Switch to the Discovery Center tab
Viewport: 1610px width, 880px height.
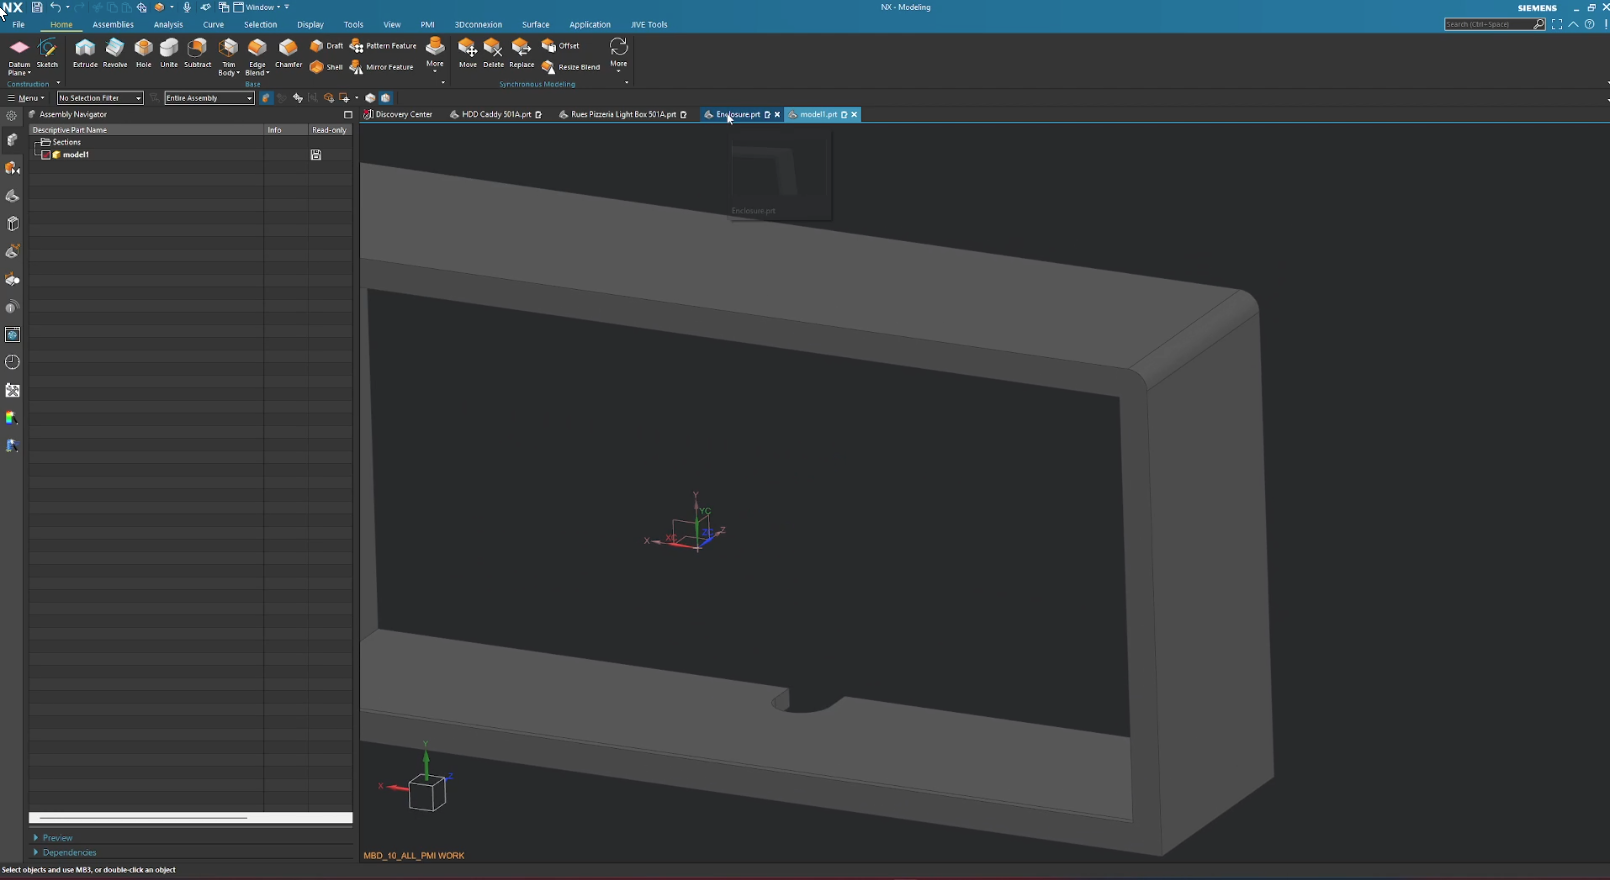[x=398, y=115]
